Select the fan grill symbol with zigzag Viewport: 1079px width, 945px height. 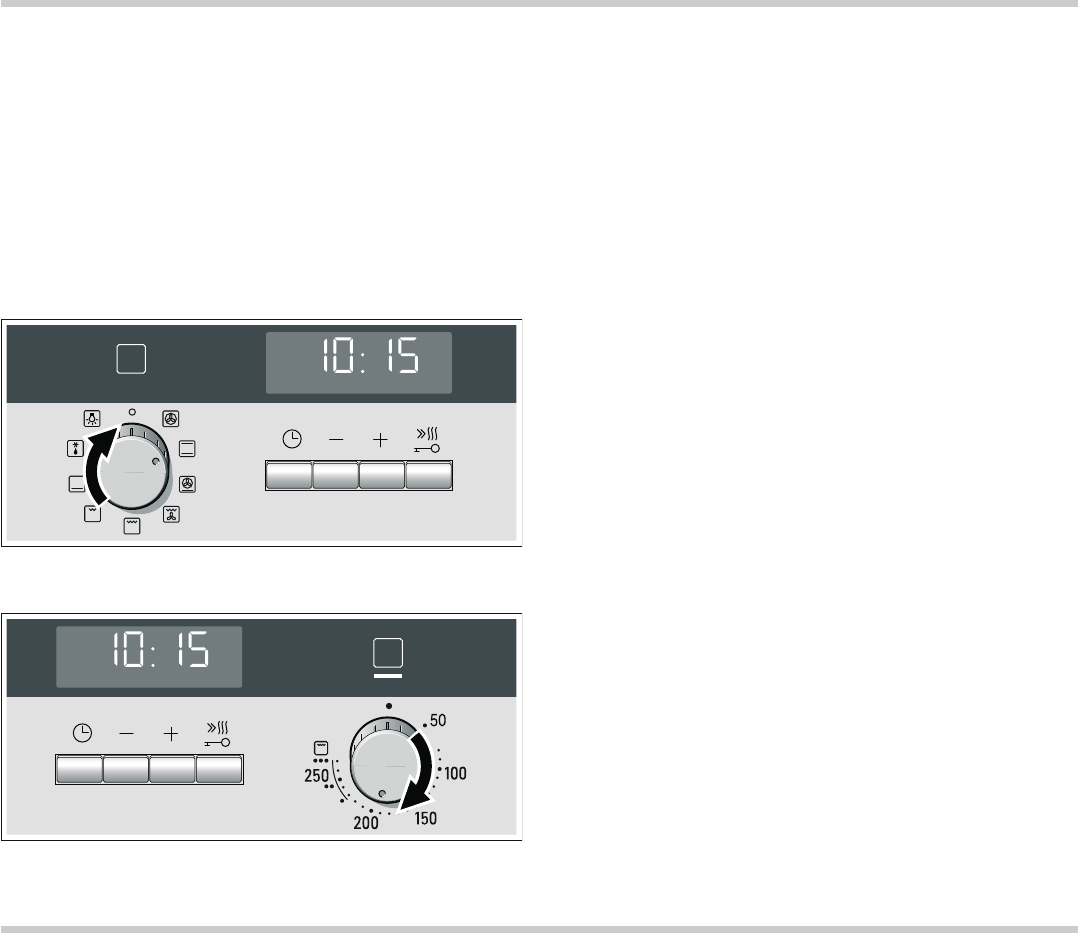point(171,514)
